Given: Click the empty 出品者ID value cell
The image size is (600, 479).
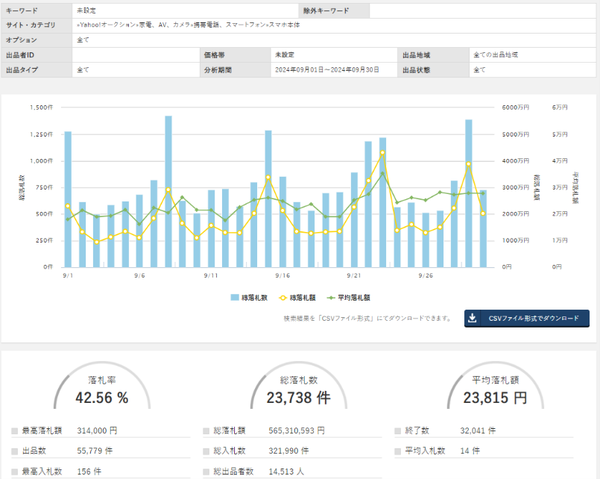Looking at the screenshot, I should [x=136, y=55].
